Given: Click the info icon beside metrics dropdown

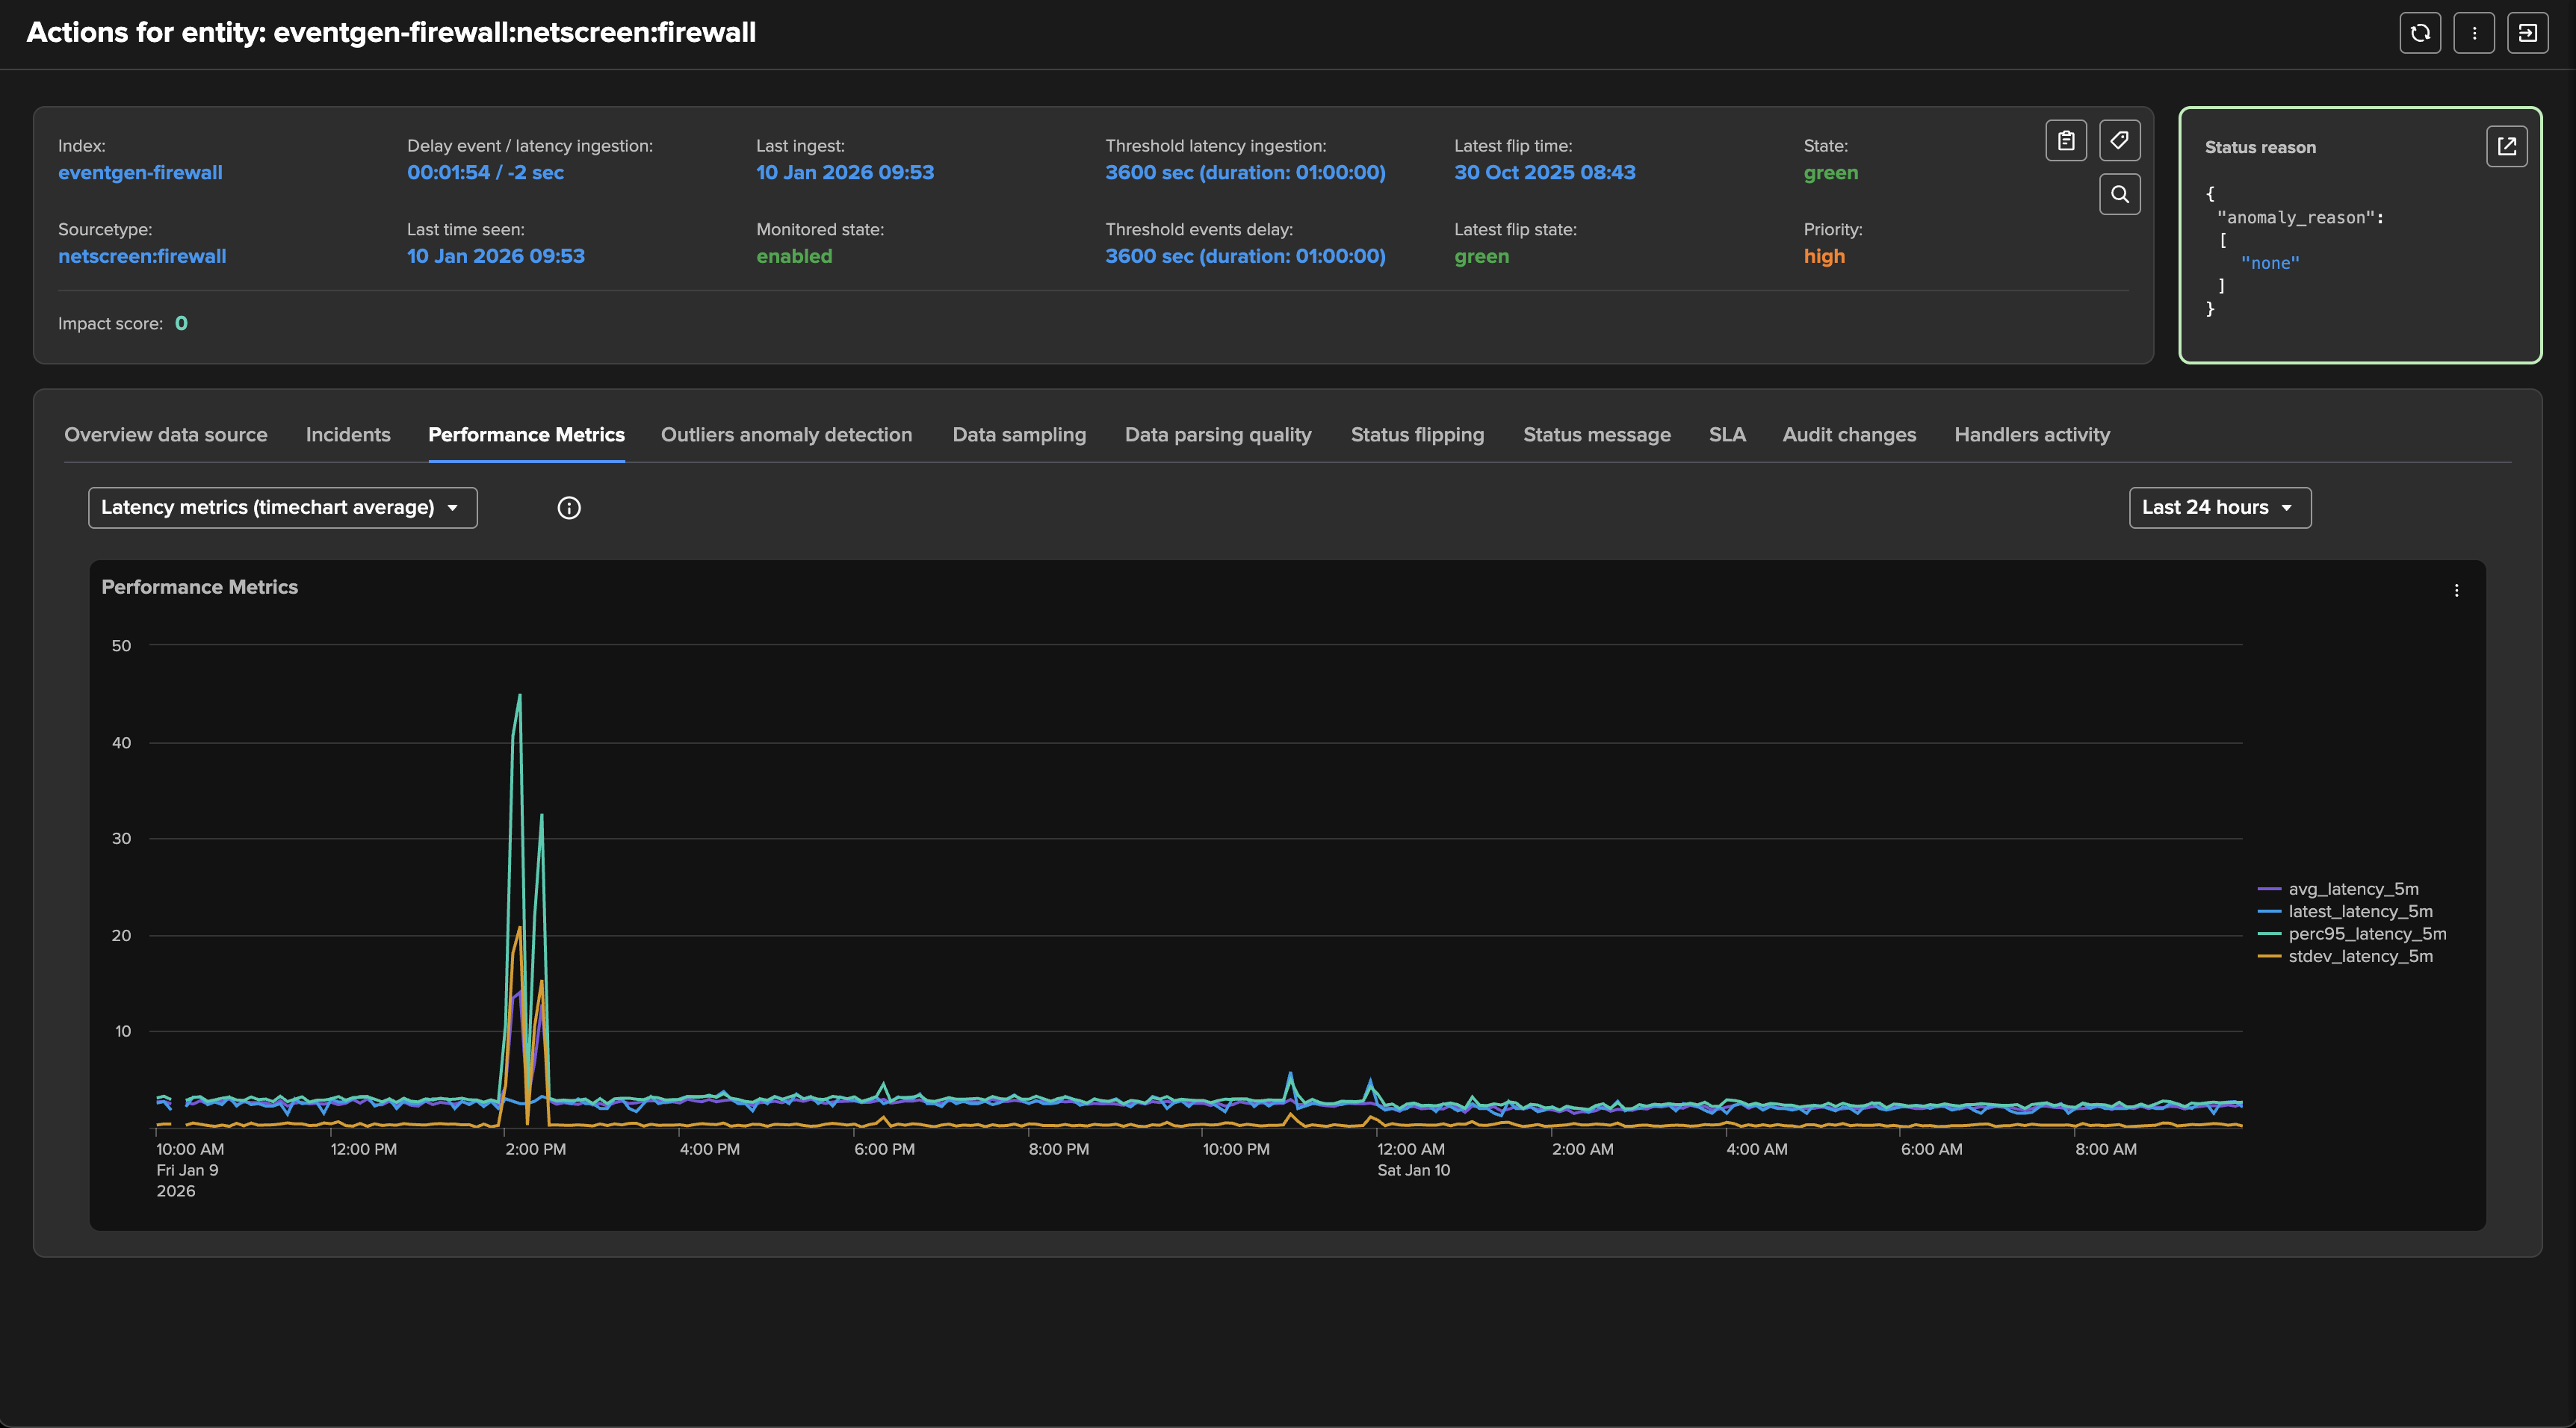Looking at the screenshot, I should click(569, 508).
